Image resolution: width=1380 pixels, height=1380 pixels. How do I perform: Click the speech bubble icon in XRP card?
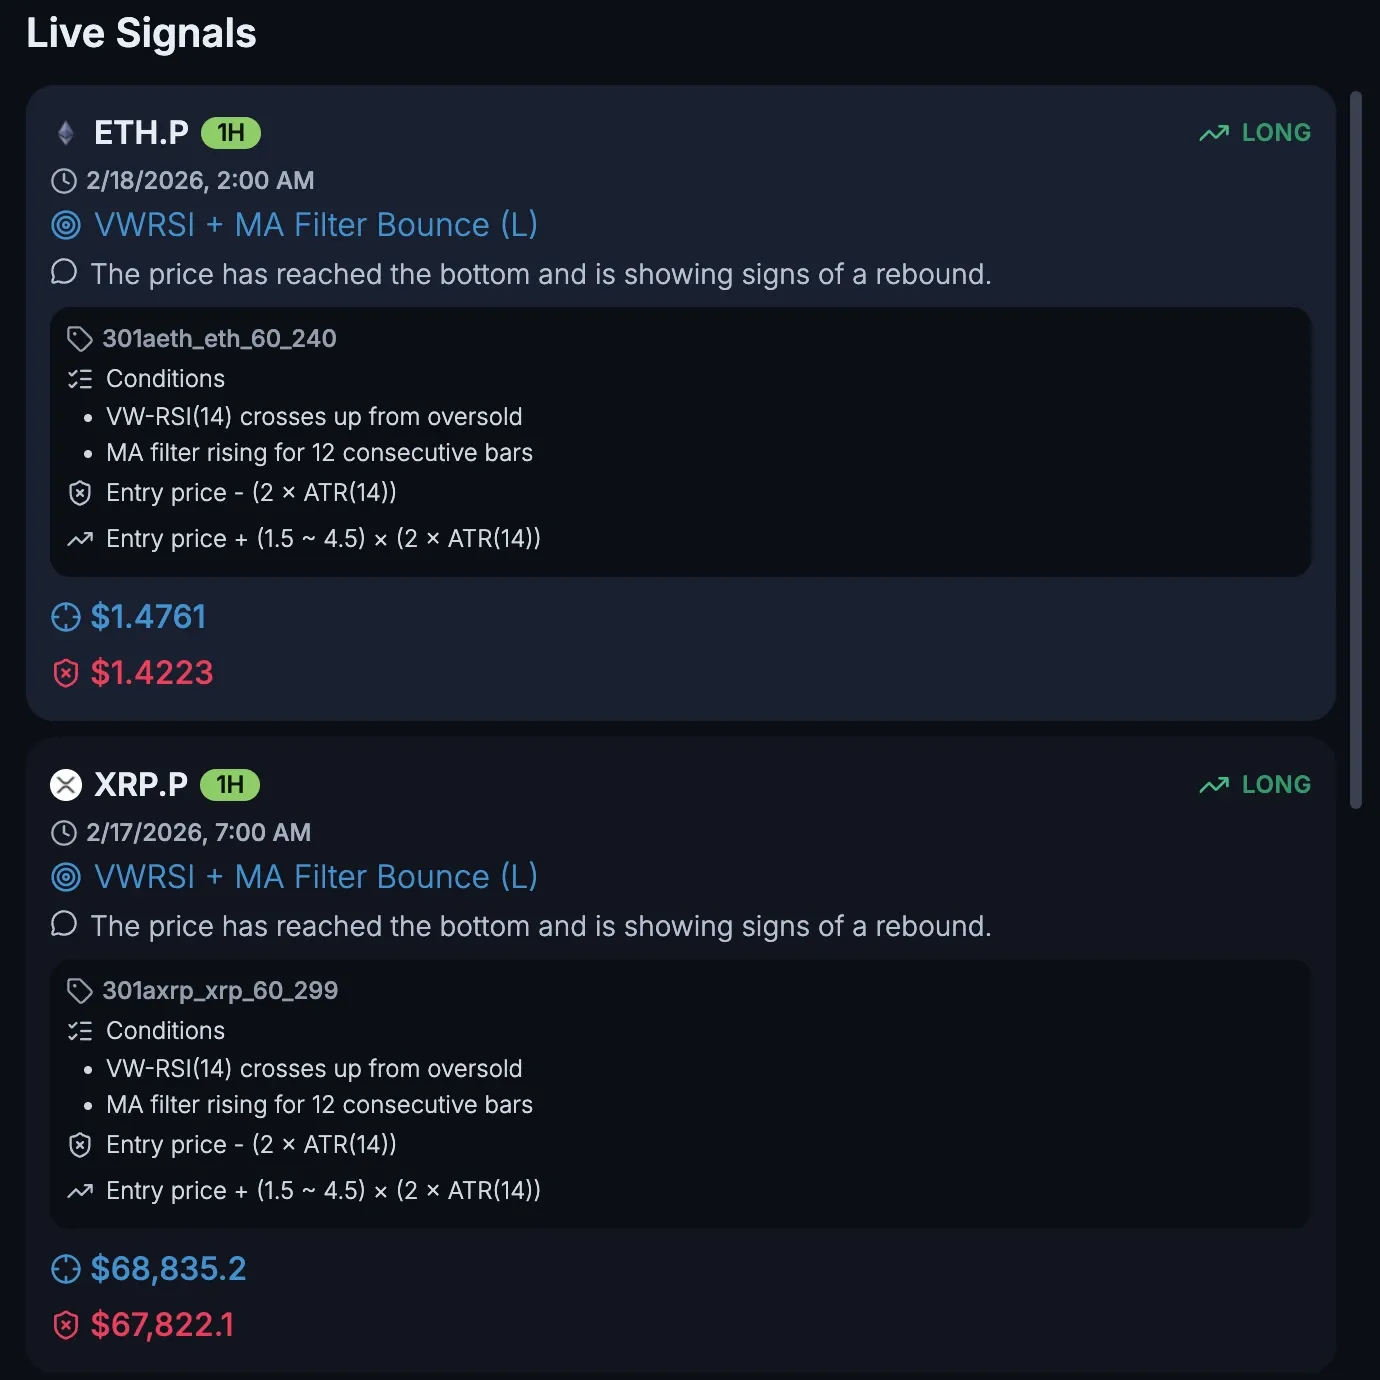64,924
